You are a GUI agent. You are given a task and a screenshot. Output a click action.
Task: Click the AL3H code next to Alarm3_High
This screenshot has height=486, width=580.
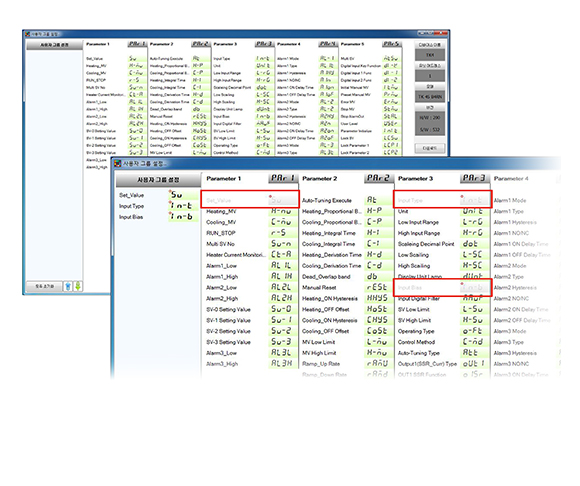[x=282, y=364]
